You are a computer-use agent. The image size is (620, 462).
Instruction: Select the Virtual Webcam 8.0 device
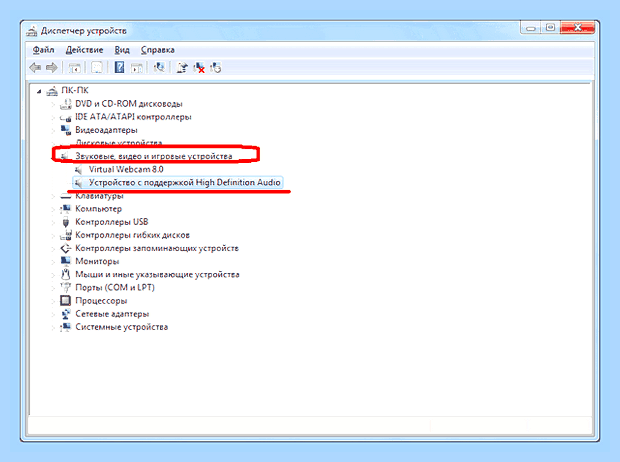click(126, 169)
